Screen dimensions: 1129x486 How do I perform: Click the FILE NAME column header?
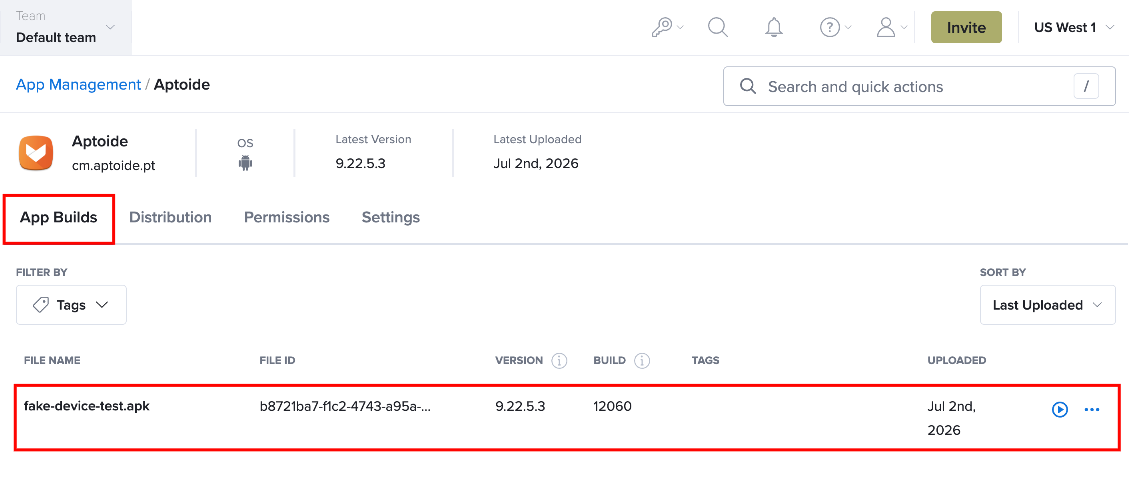(52, 360)
